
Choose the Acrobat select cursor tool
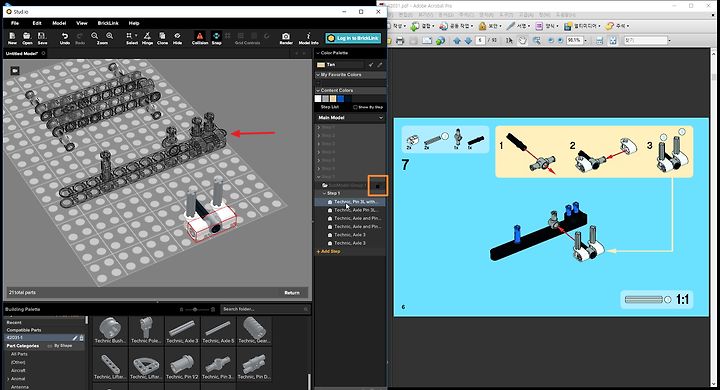pyautogui.click(x=509, y=40)
